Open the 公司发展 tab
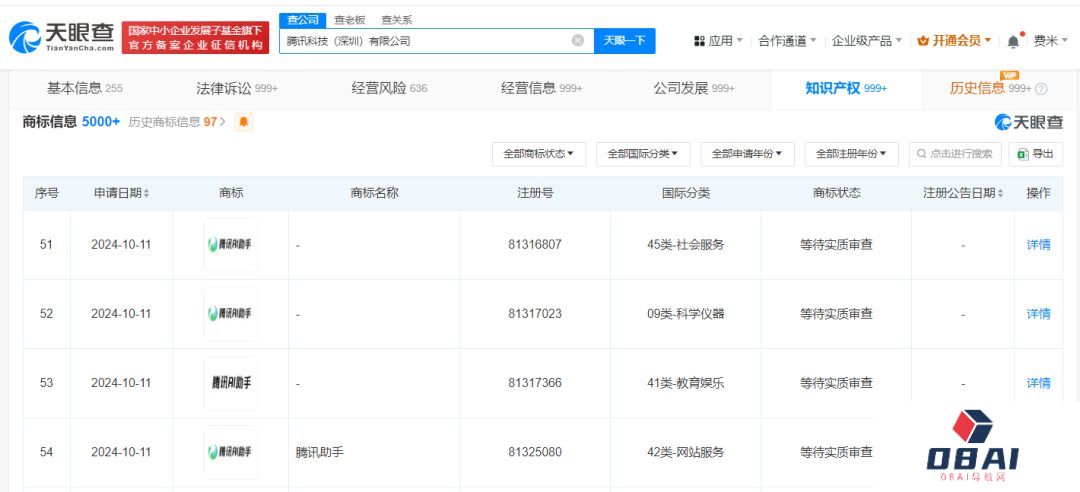The width and height of the screenshot is (1080, 492). [x=694, y=88]
